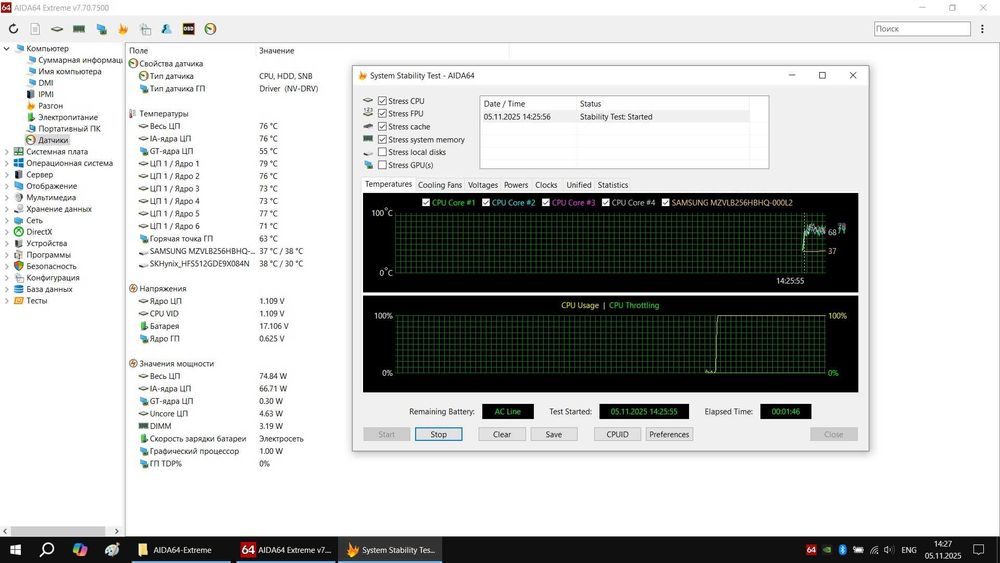The height and width of the screenshot is (563, 1000).
Task: Toggle the Stress FPU checkbox
Action: pyautogui.click(x=383, y=113)
